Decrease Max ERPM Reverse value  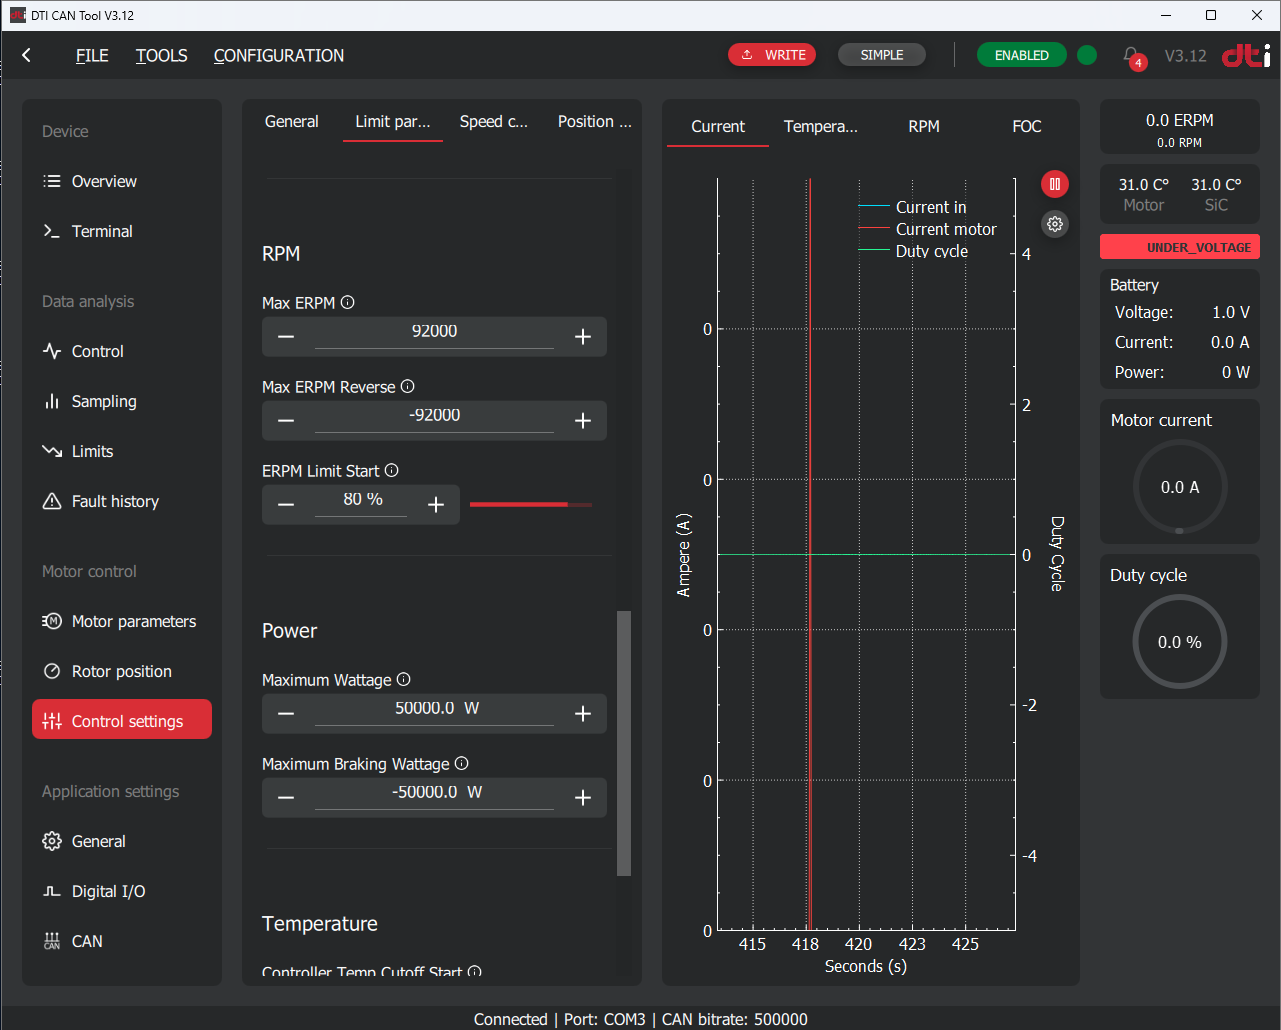tap(286, 421)
